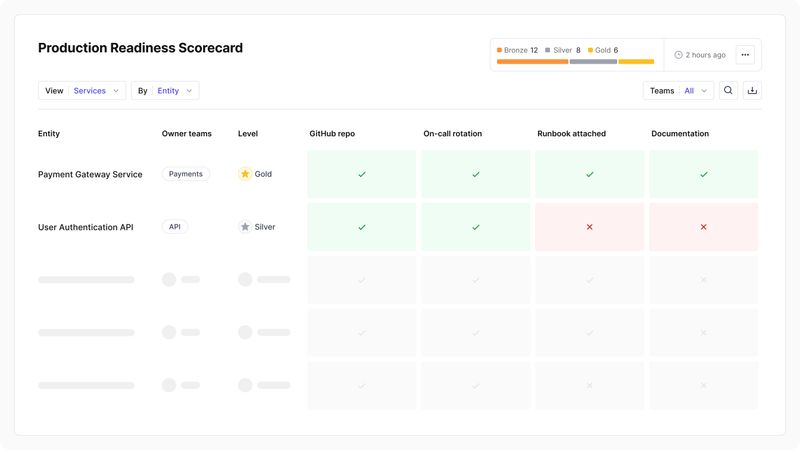
Task: Open the three-dot more options menu
Action: [x=745, y=55]
